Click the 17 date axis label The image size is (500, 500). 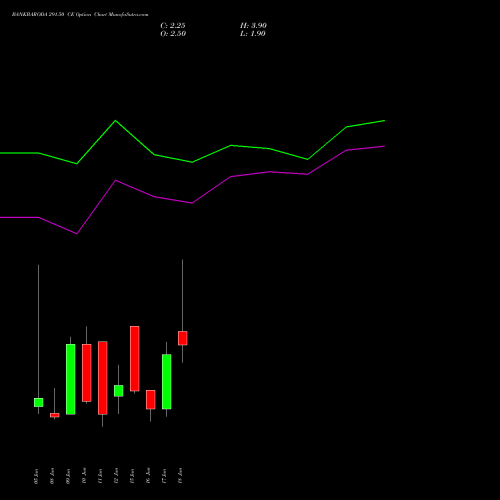point(164,476)
